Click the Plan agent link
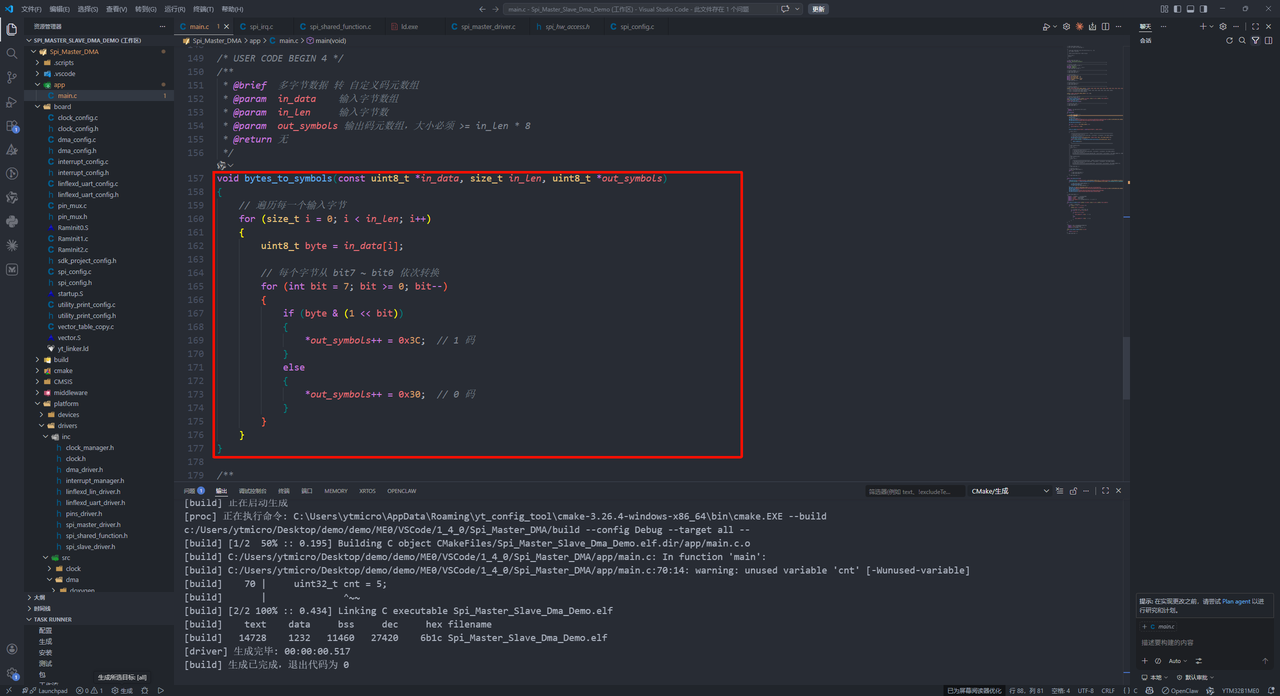This screenshot has height=696, width=1280. 1235,601
